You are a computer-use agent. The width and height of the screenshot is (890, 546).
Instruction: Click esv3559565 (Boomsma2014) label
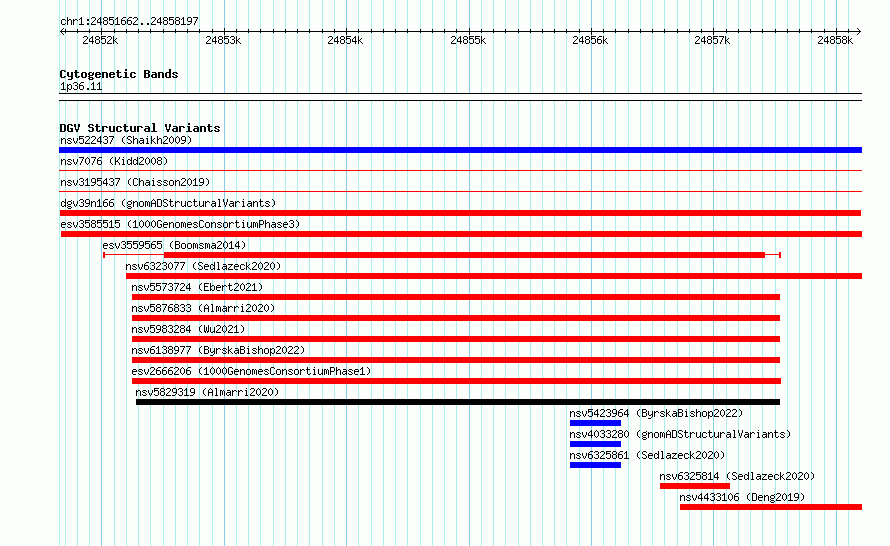[174, 245]
